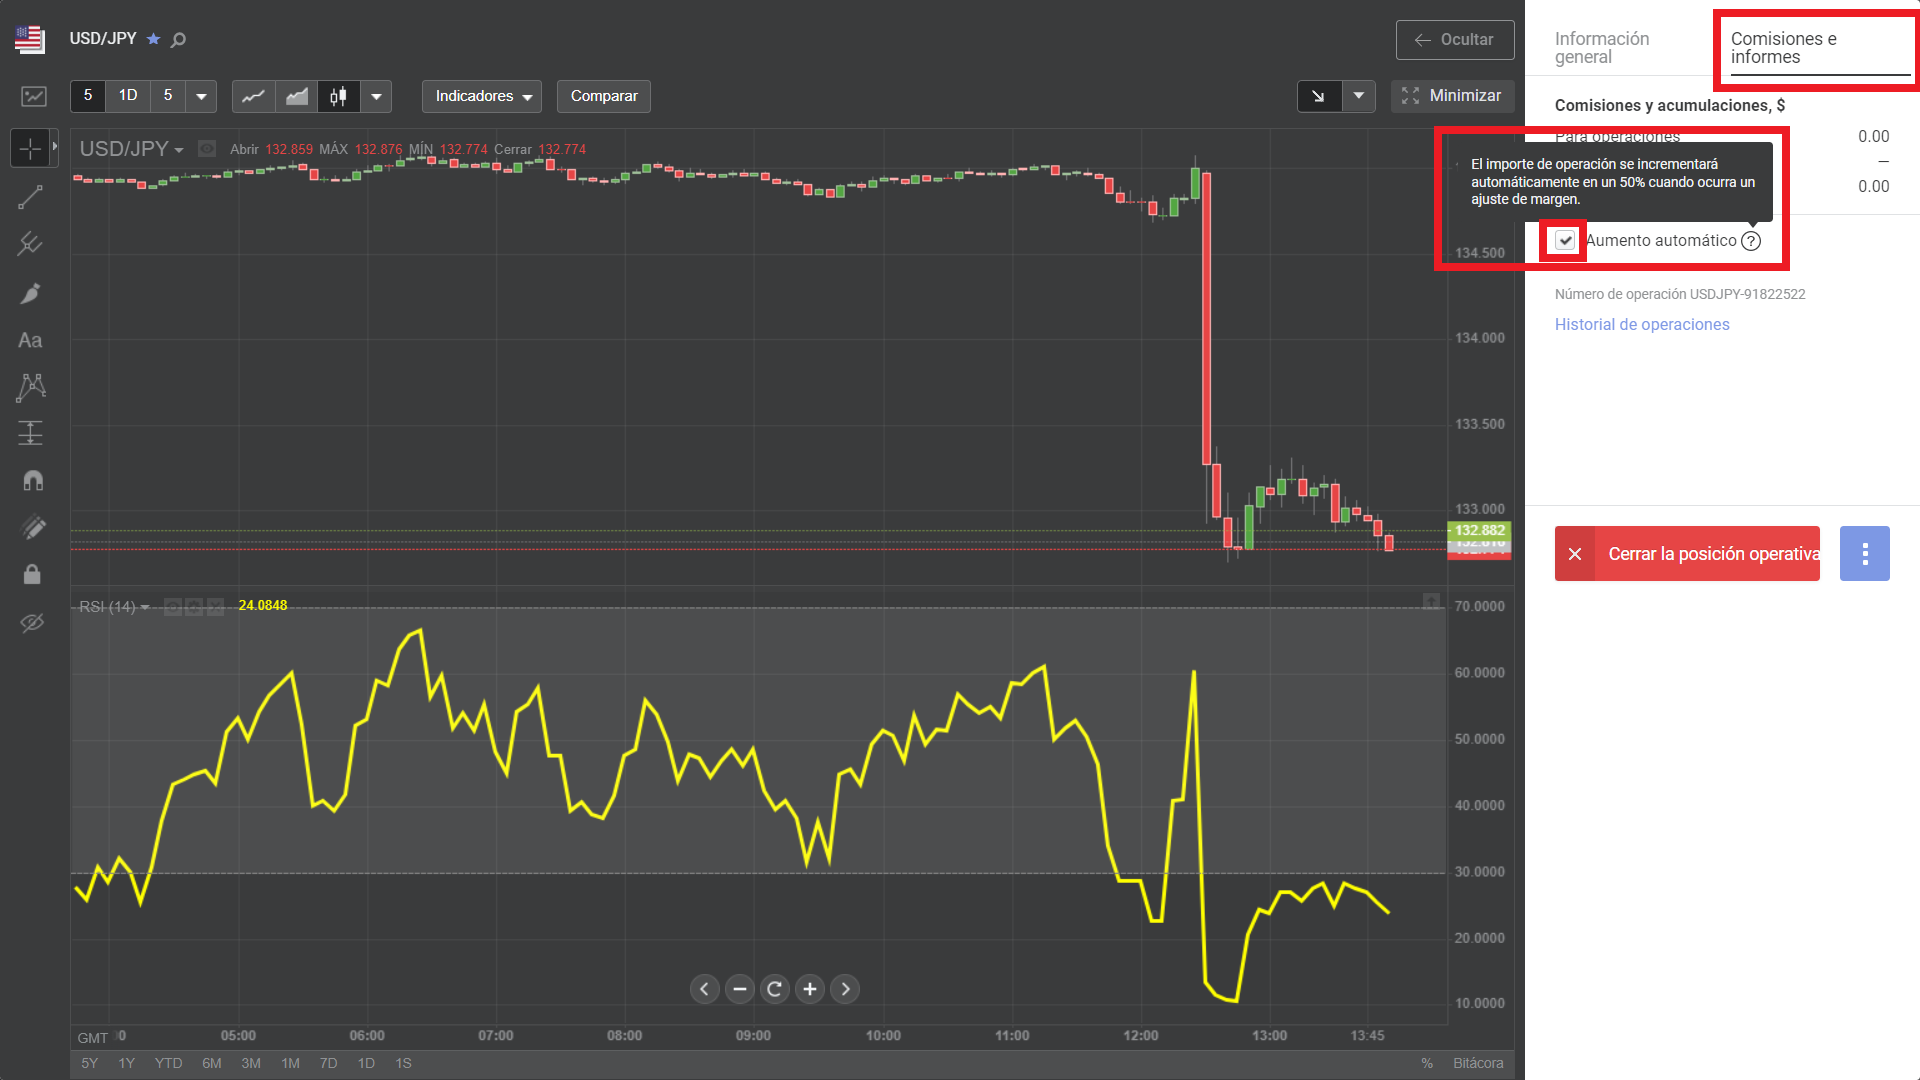Expand the chart style dropdown arrow
This screenshot has height=1080, width=1920.
pos(376,96)
